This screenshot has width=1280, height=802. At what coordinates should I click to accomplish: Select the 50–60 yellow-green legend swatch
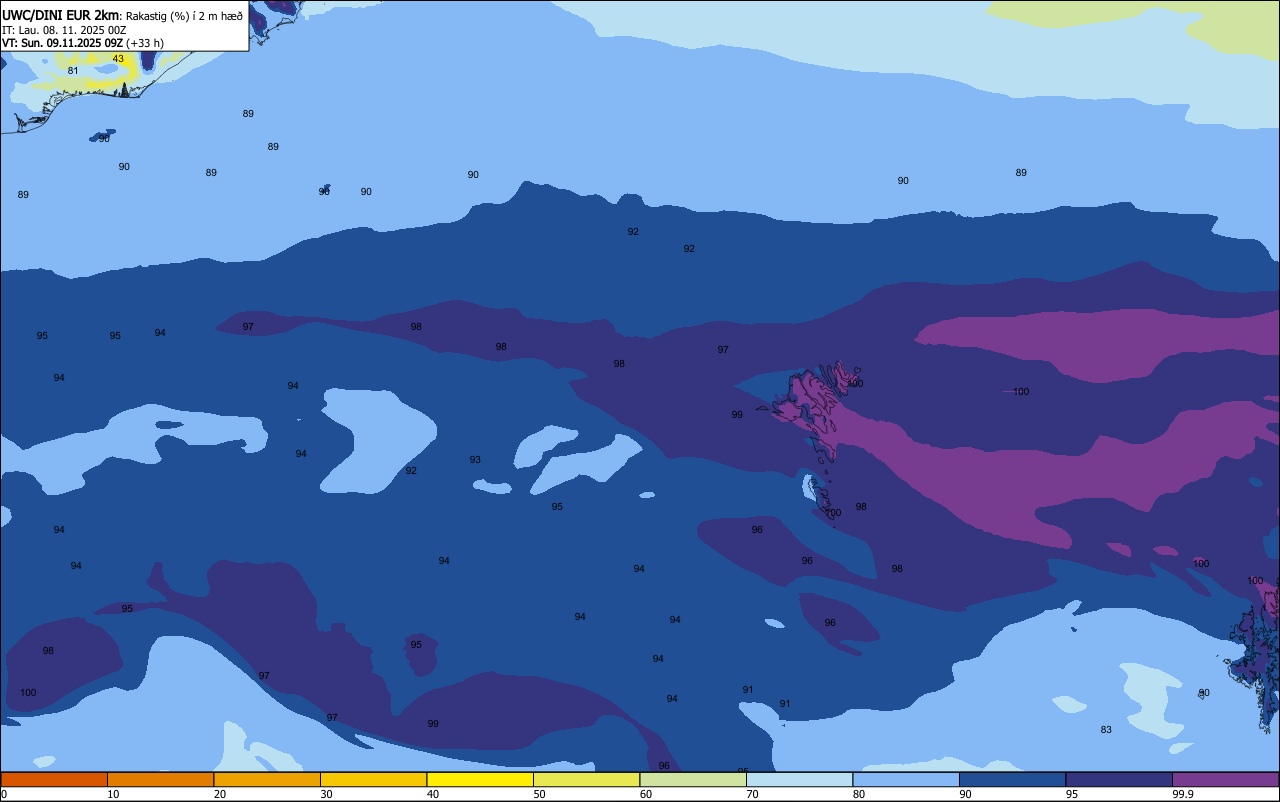click(x=586, y=779)
